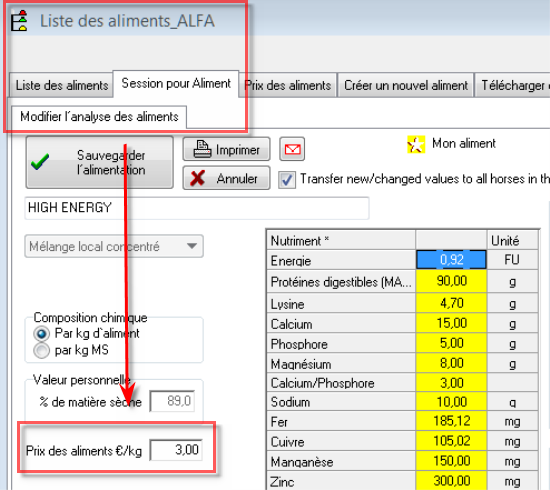550x490 pixels.
Task: Click the green checkmark save icon
Action: [x=40, y=162]
